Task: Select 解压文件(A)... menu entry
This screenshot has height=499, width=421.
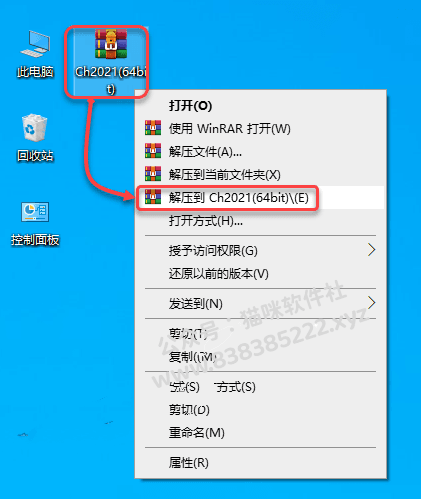Action: [x=205, y=152]
